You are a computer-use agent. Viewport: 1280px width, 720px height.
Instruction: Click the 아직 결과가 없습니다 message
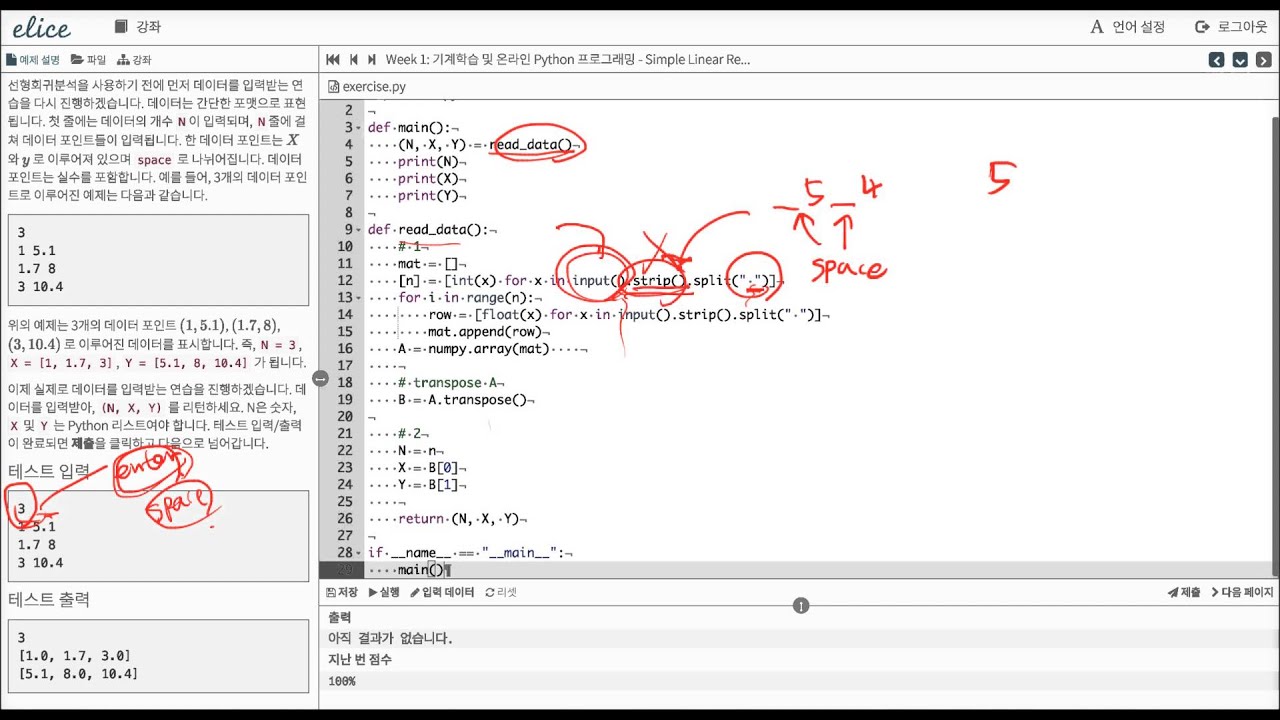[390, 638]
